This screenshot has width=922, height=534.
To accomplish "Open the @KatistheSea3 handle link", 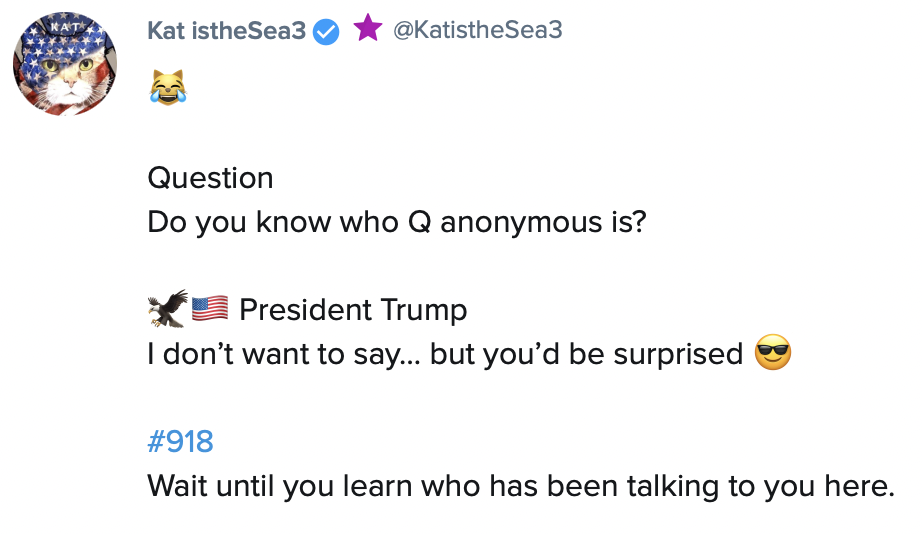I will coord(477,30).
